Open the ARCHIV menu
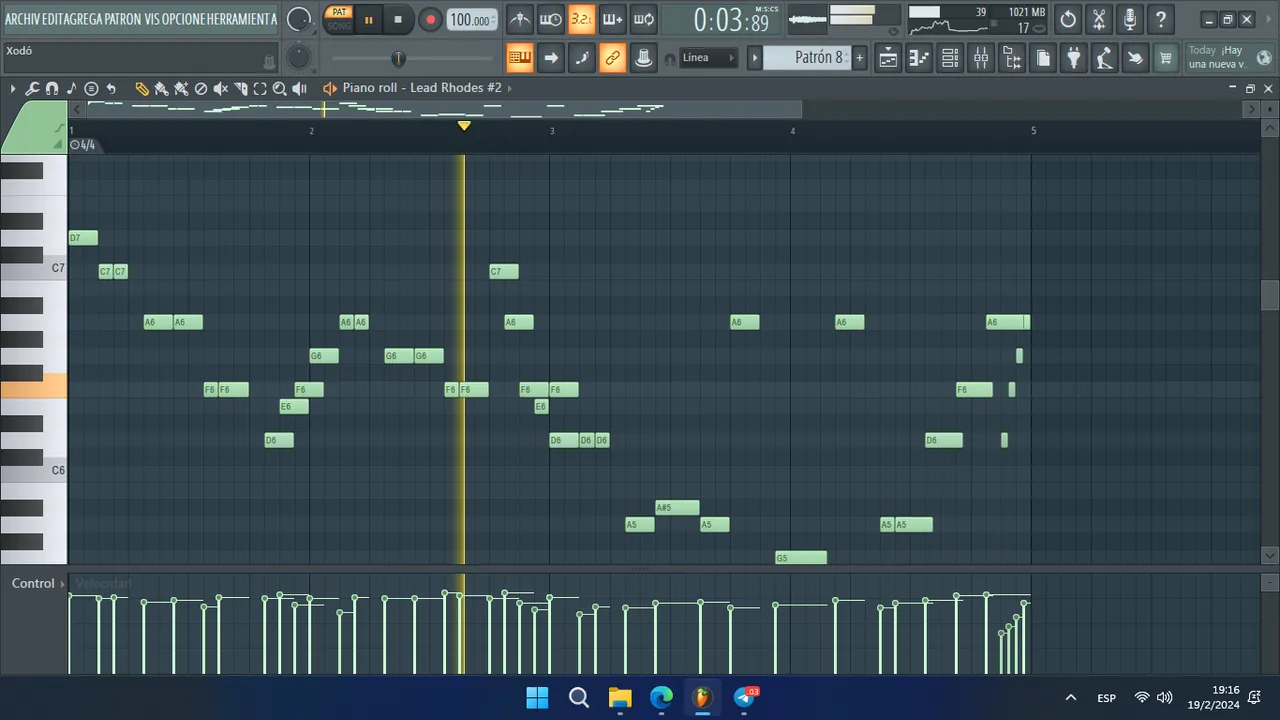 point(23,19)
